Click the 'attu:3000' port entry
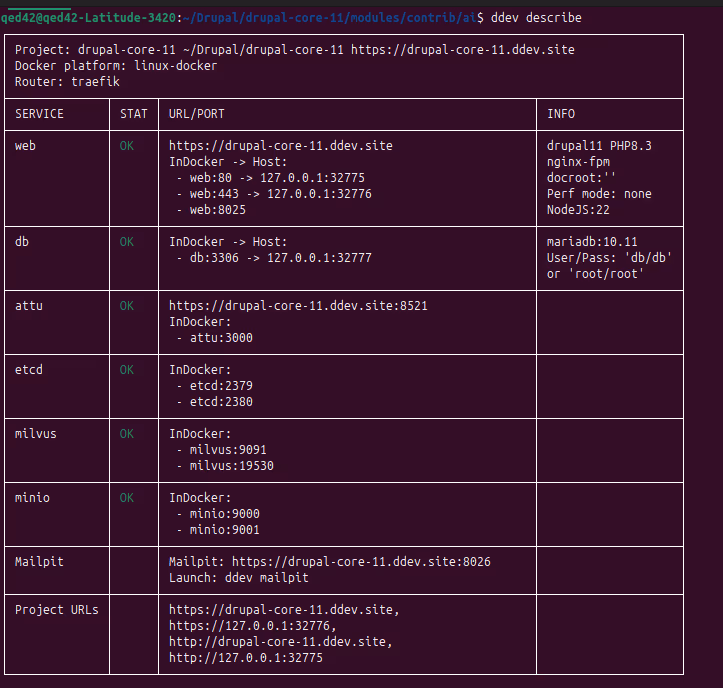The height and width of the screenshot is (688, 723). tap(221, 338)
